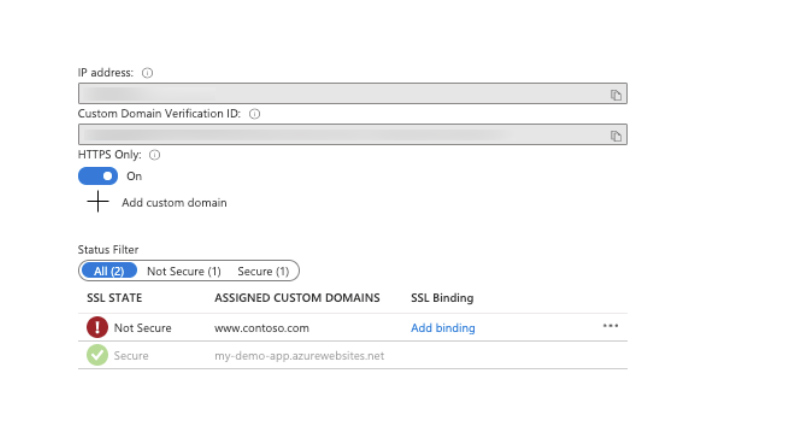Click the plus icon to add domain

(x=97, y=202)
